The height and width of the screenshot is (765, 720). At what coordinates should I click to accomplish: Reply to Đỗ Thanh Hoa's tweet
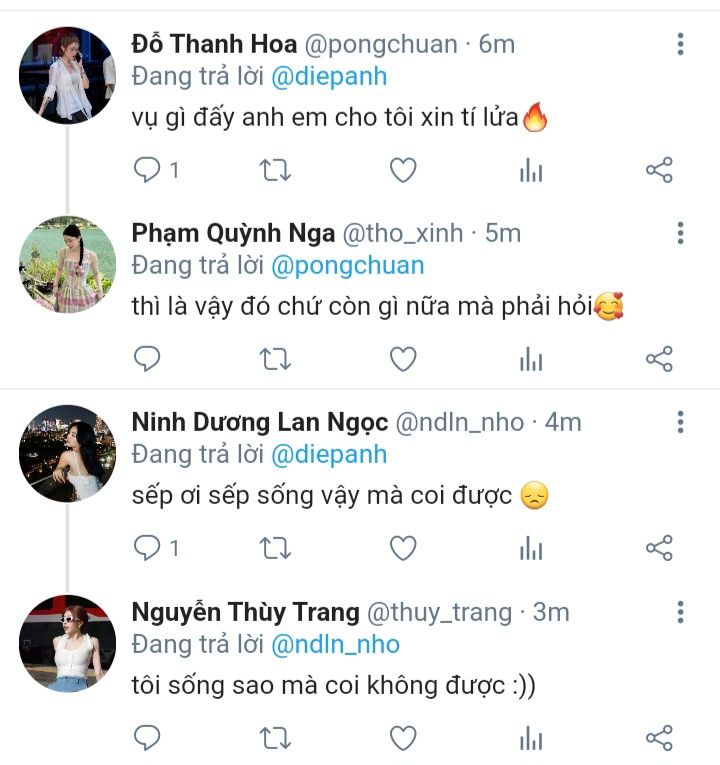(148, 171)
